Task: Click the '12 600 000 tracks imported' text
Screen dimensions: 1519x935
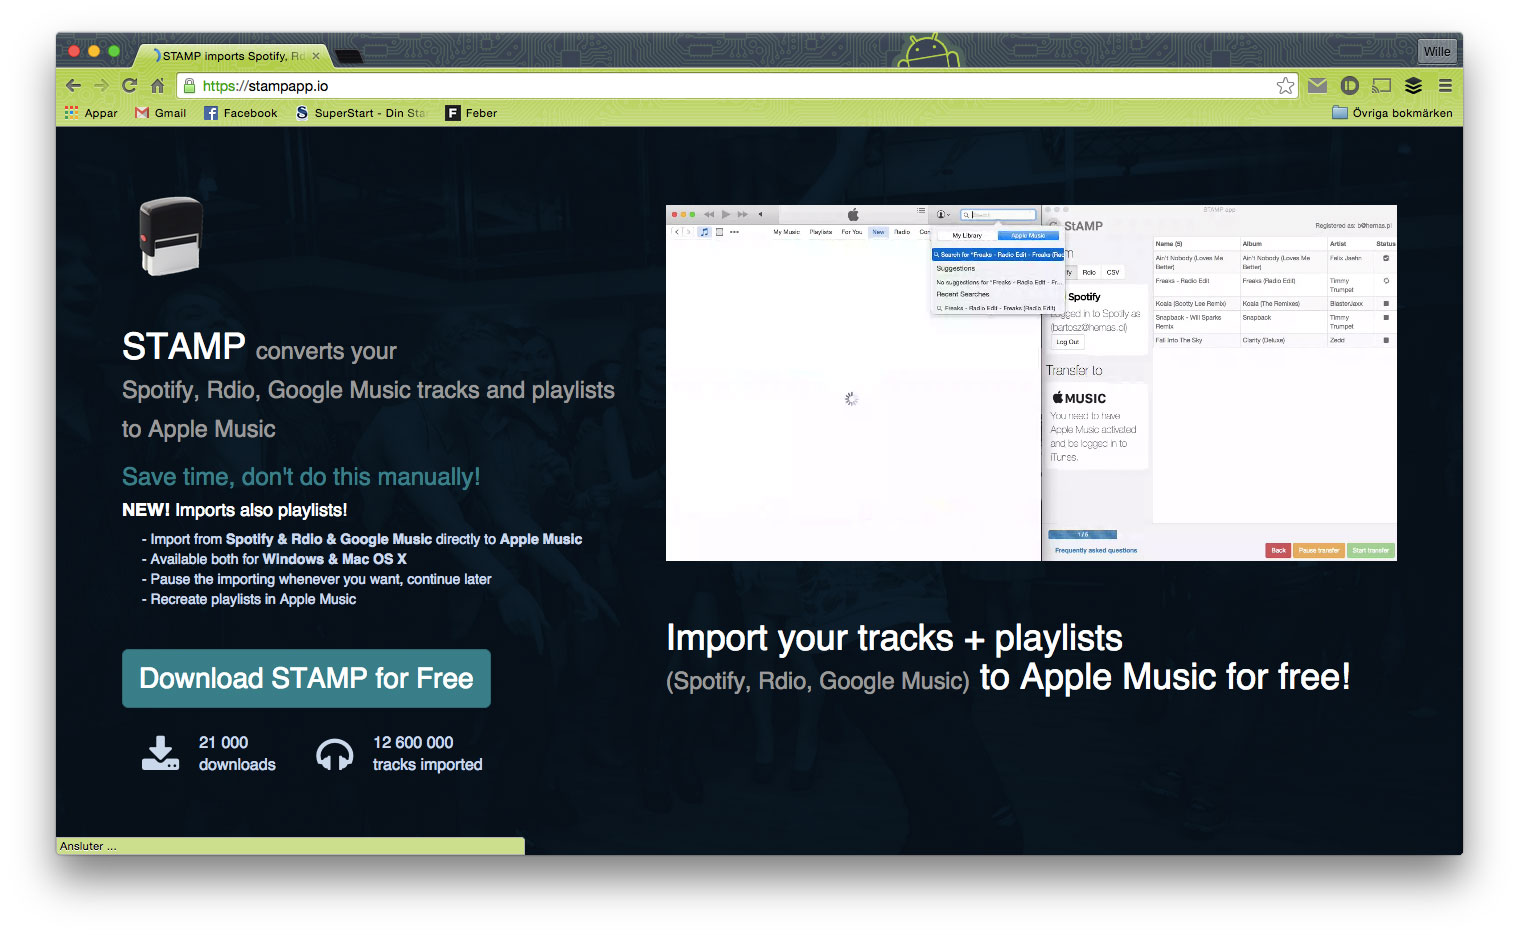Action: [427, 753]
